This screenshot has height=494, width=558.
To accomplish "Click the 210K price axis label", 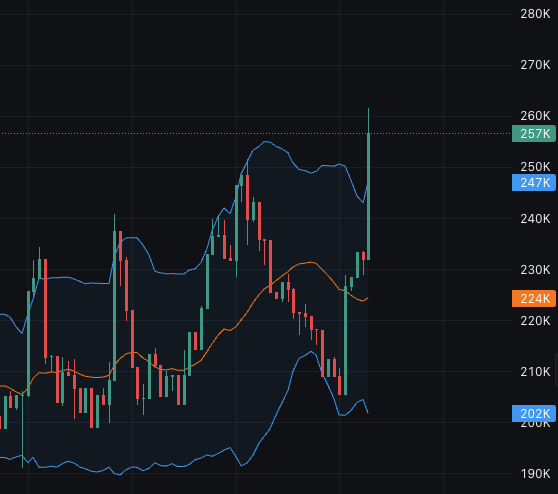I will point(535,372).
